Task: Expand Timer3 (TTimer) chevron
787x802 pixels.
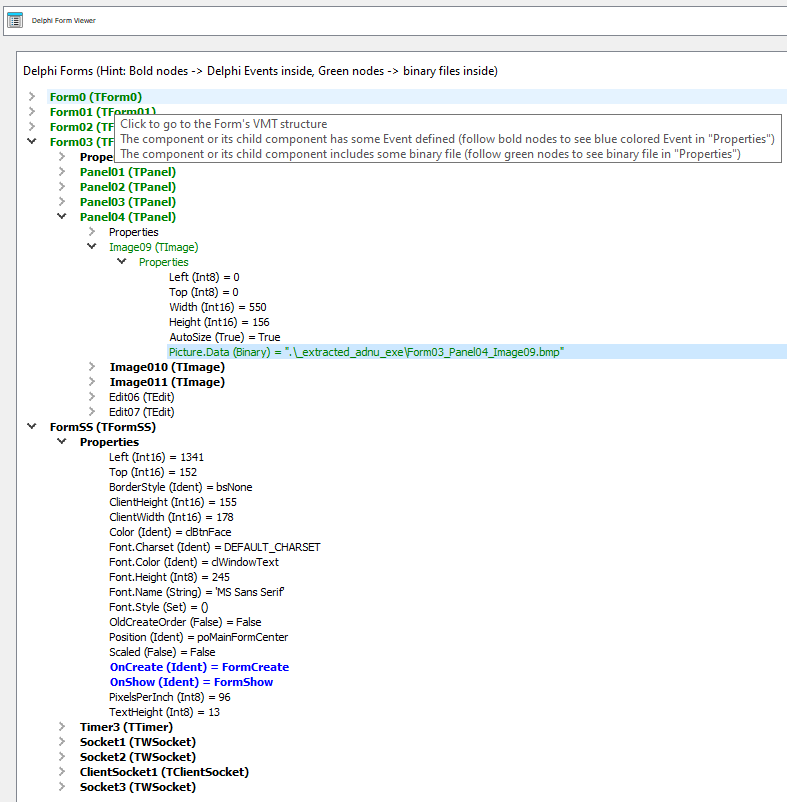Action: click(62, 726)
